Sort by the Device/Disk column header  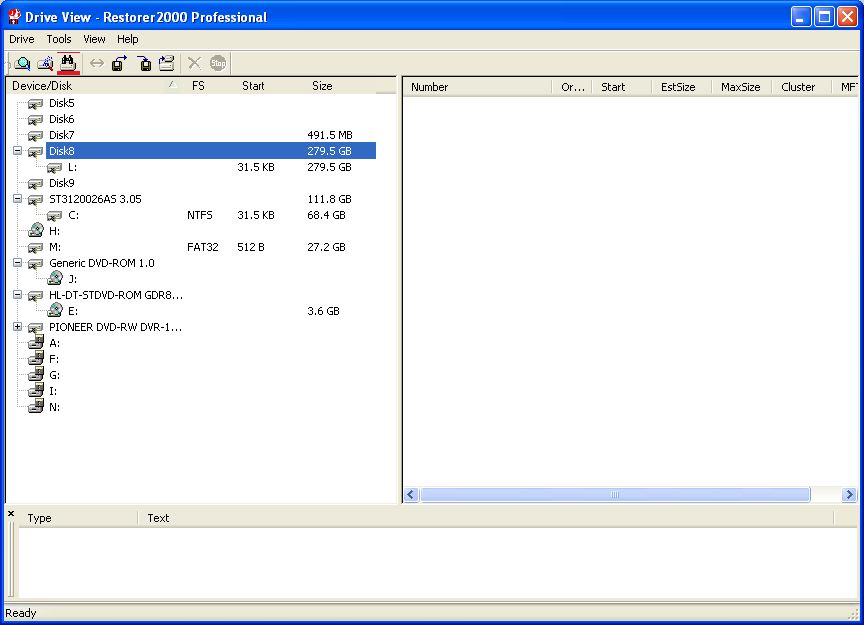pyautogui.click(x=95, y=85)
